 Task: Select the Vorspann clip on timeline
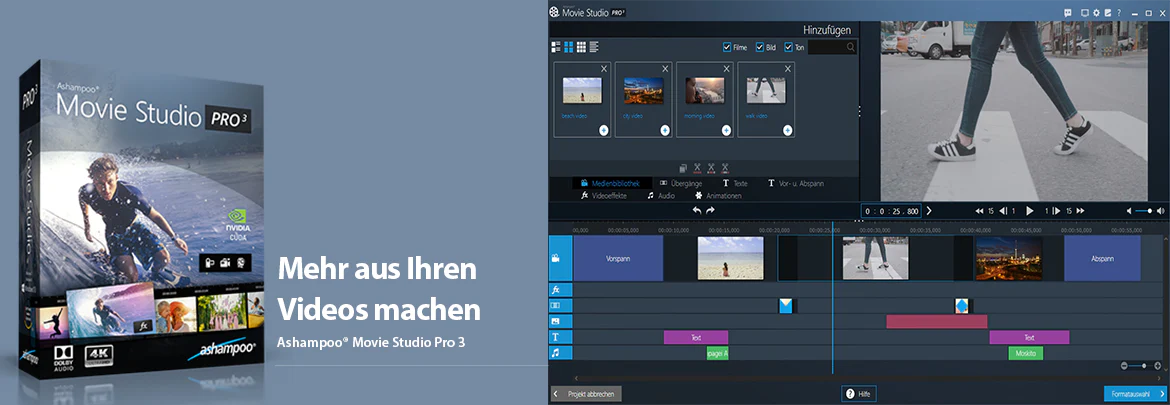click(x=618, y=258)
